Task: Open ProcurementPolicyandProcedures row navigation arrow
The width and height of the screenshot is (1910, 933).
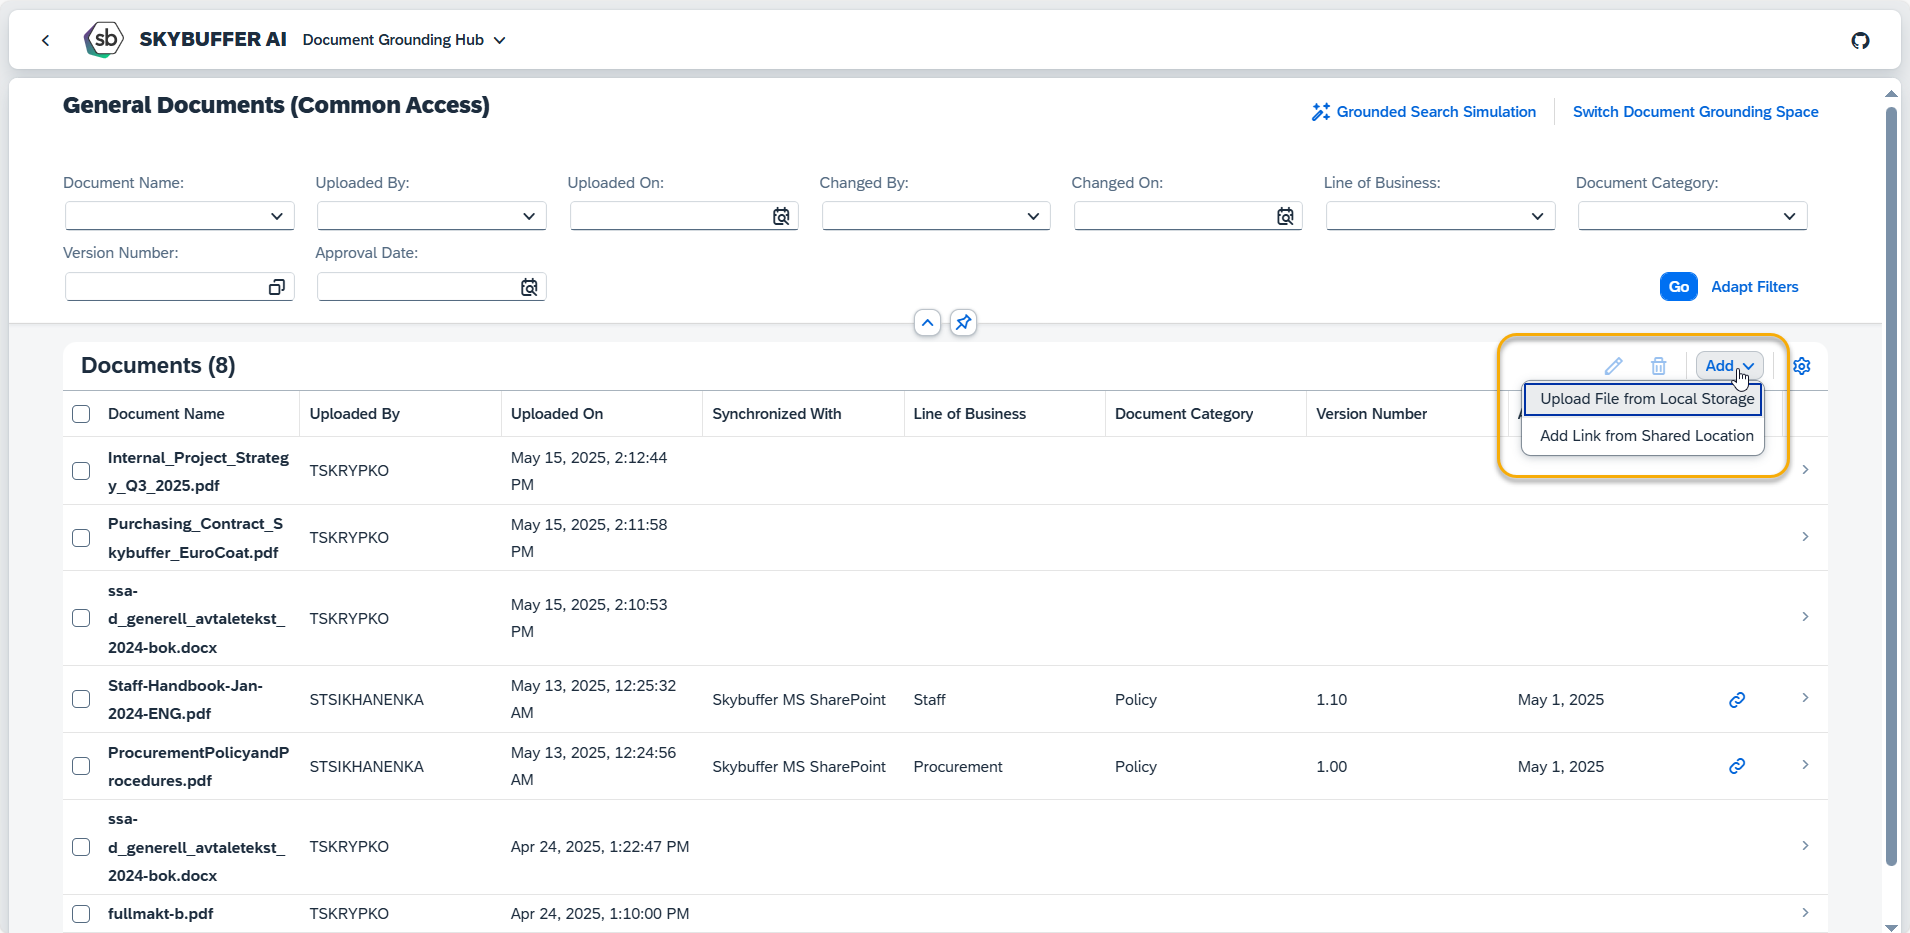Action: click(x=1805, y=765)
